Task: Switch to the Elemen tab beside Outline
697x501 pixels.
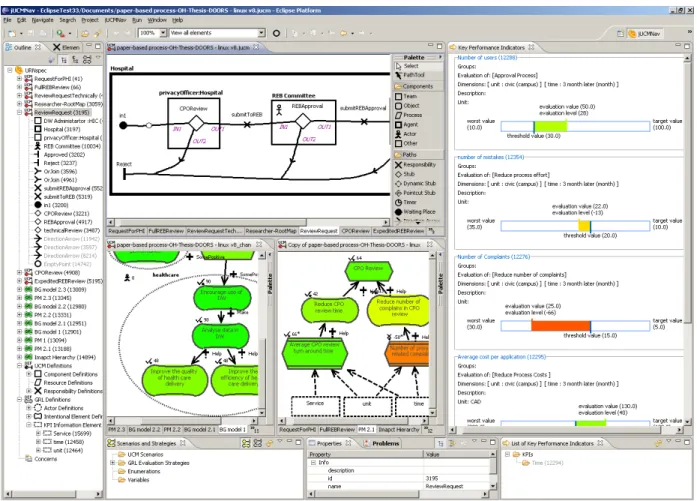Action: click(x=67, y=47)
